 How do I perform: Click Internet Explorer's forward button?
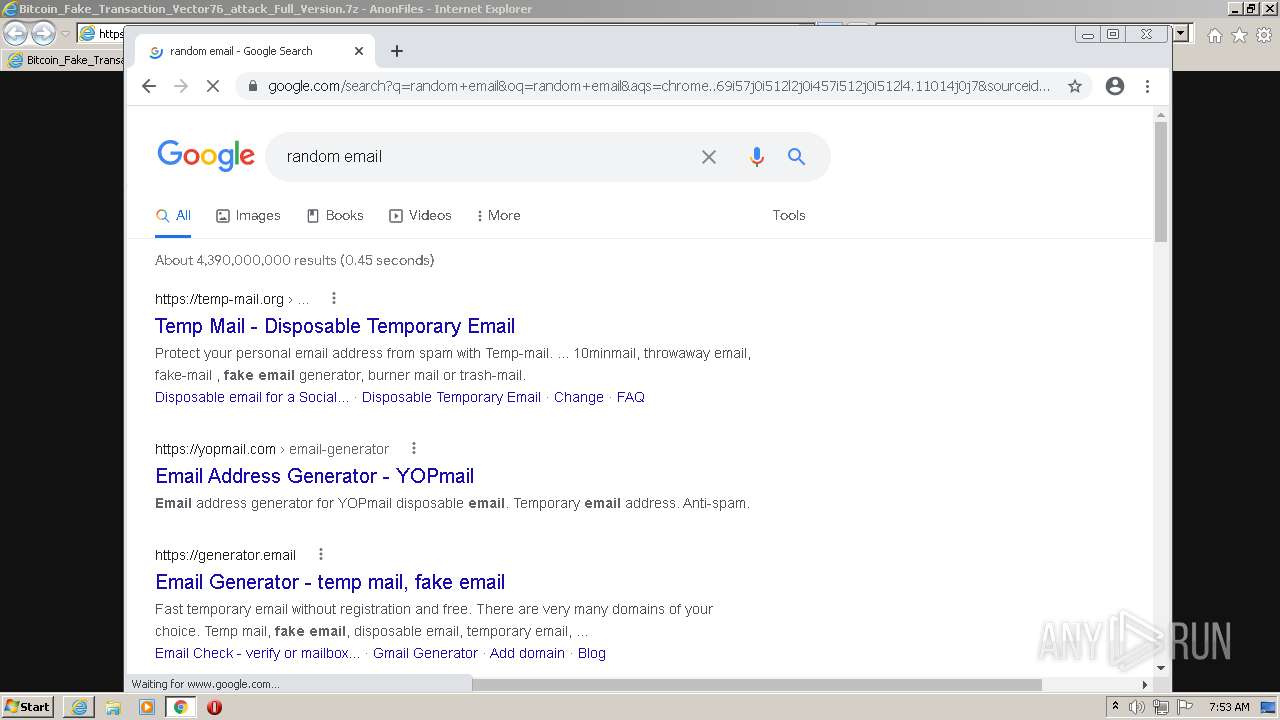pyautogui.click(x=43, y=33)
